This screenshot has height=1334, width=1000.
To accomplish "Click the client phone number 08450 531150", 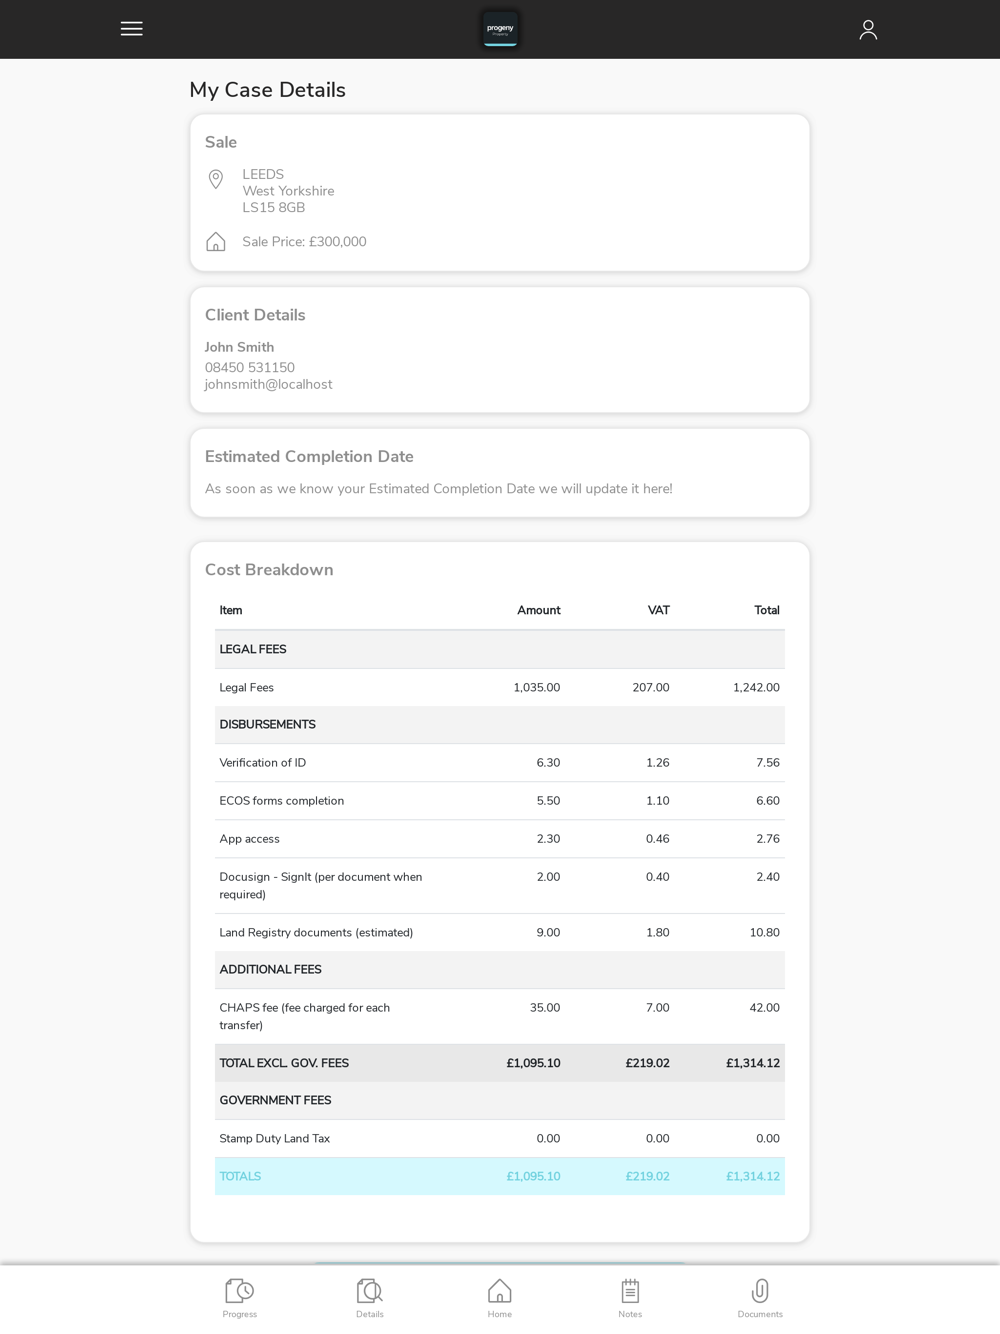I will click(x=250, y=368).
